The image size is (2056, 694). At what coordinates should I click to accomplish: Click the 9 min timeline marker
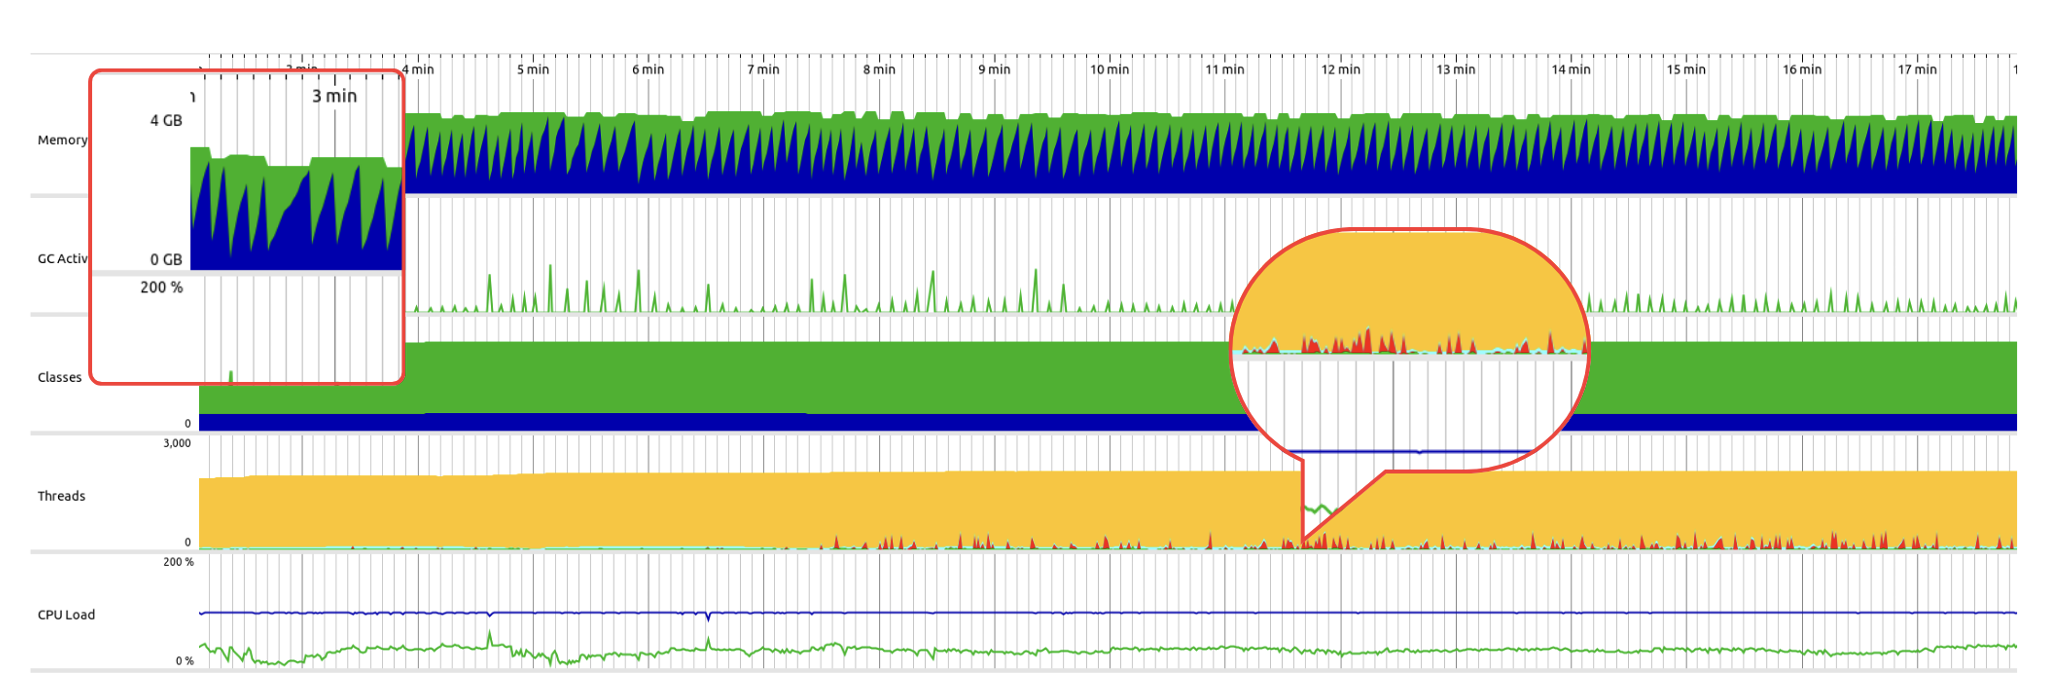[x=994, y=69]
